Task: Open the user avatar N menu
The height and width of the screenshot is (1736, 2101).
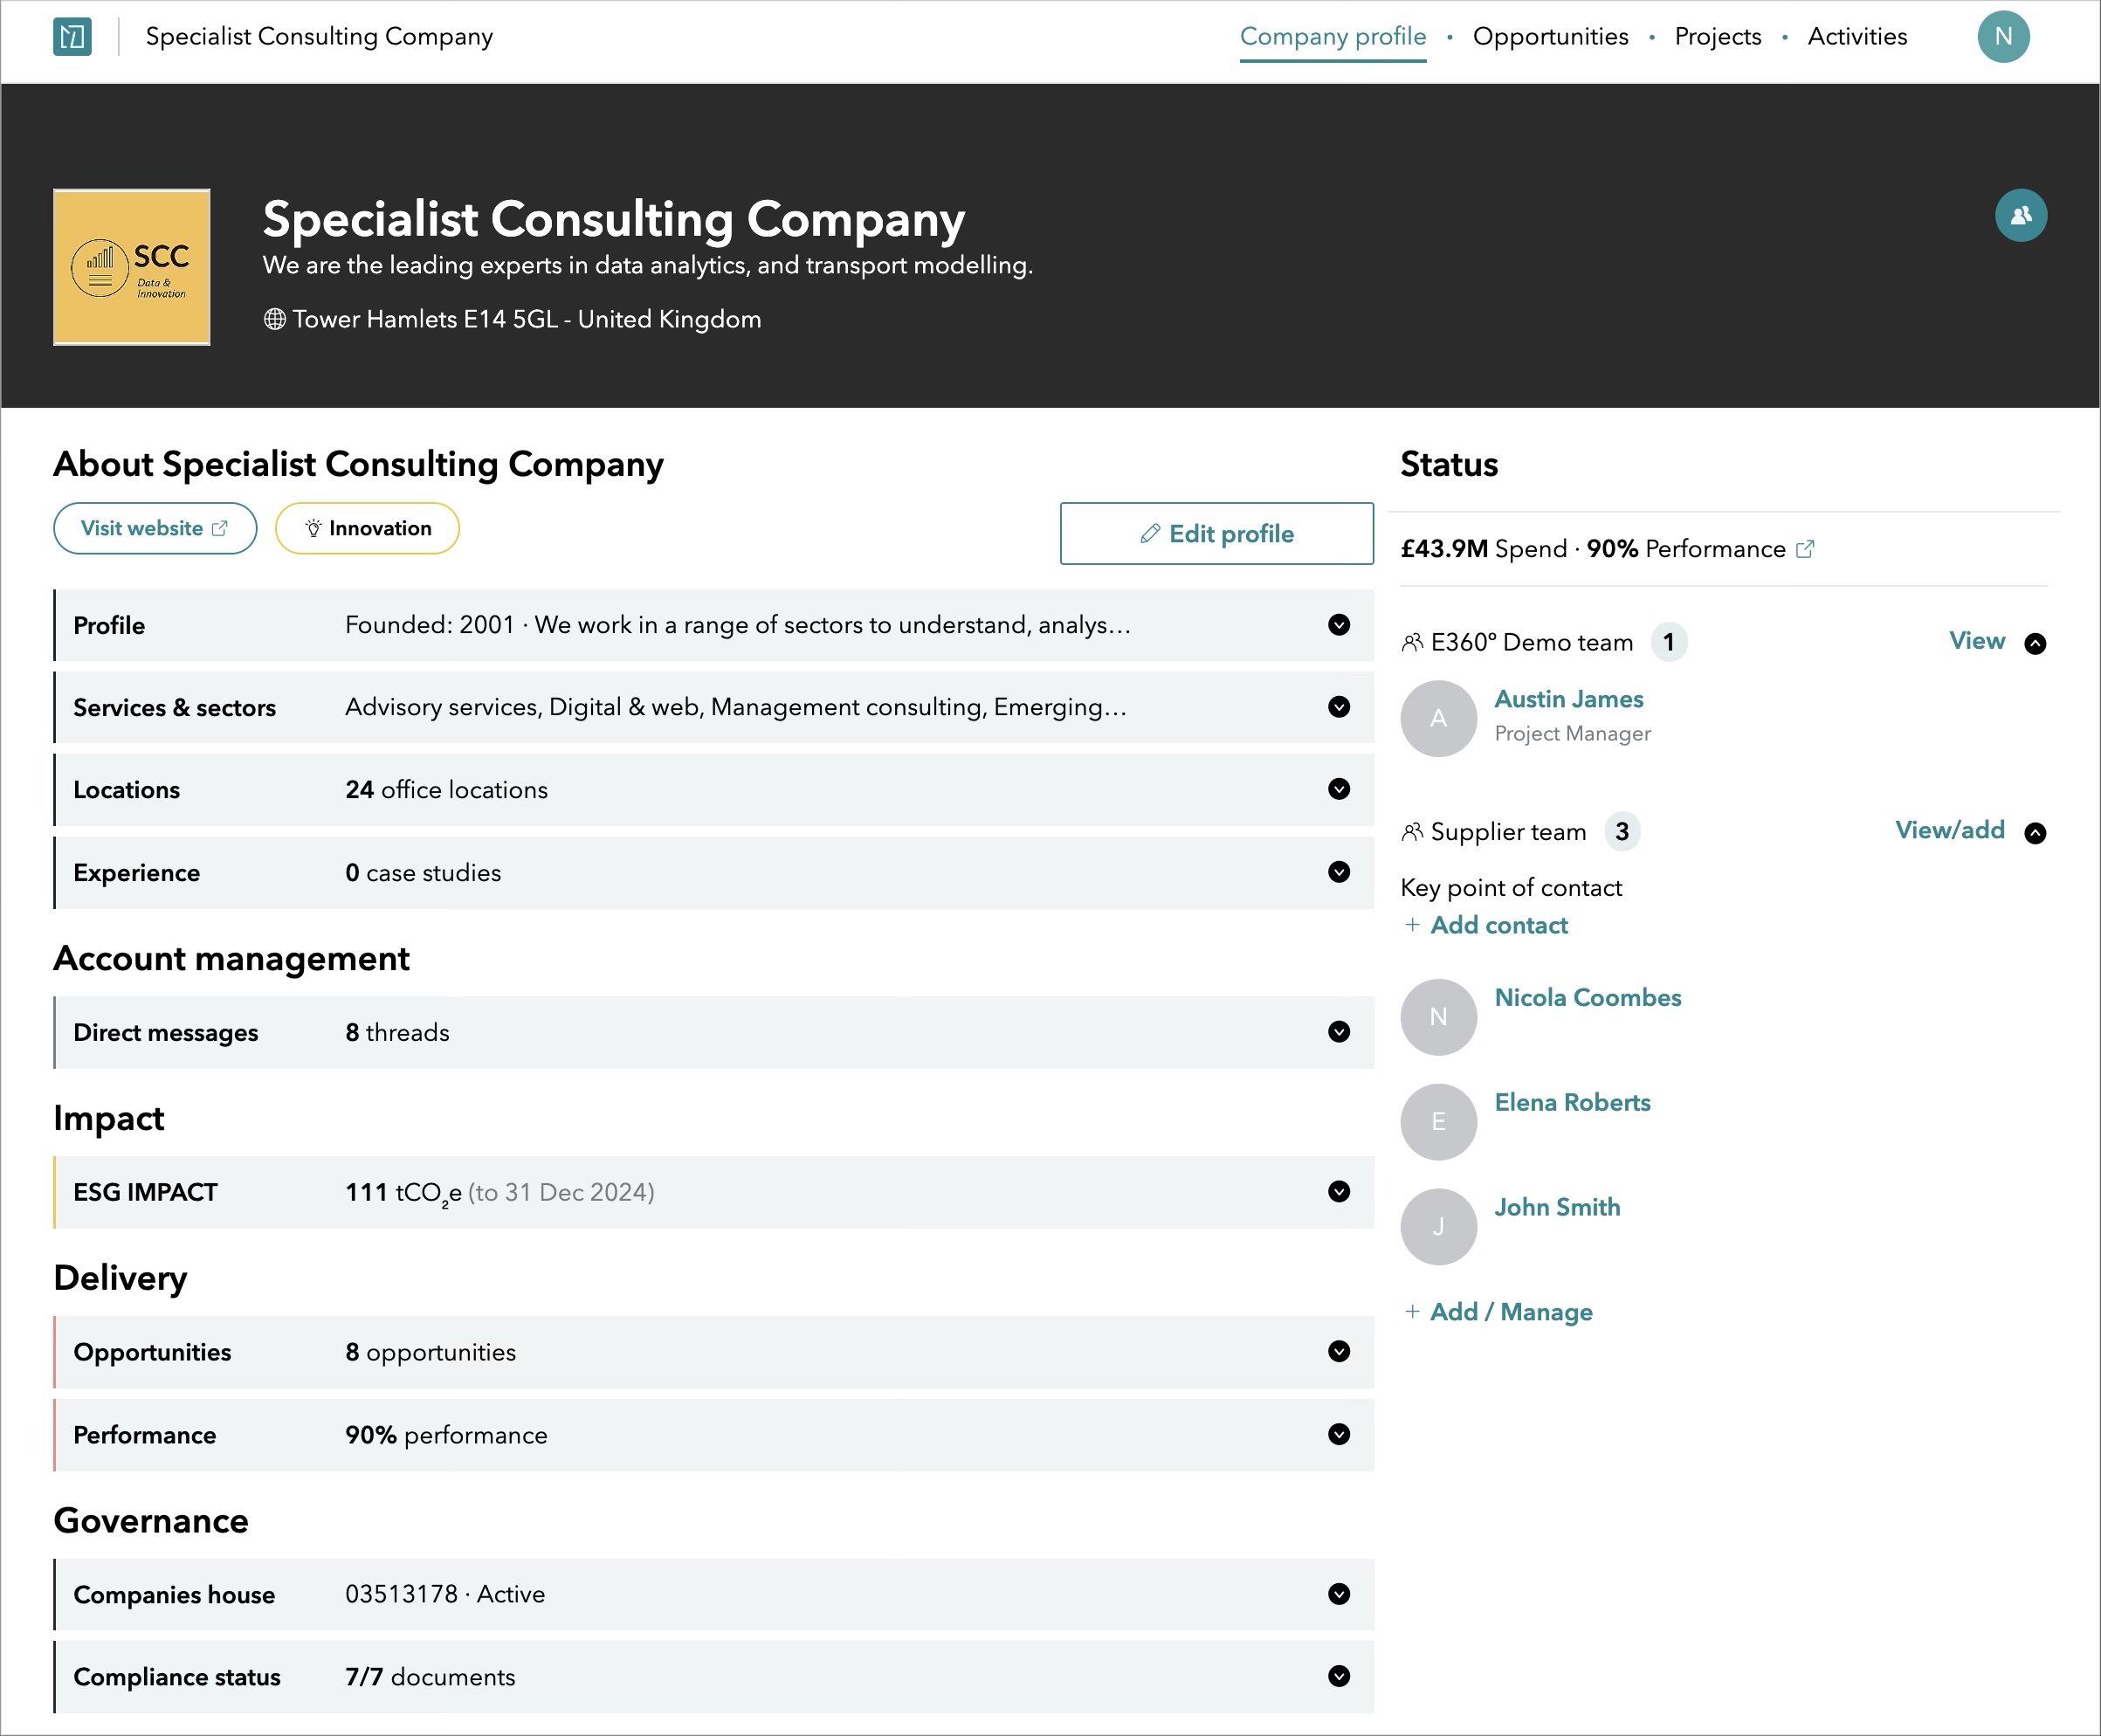Action: 2003,37
